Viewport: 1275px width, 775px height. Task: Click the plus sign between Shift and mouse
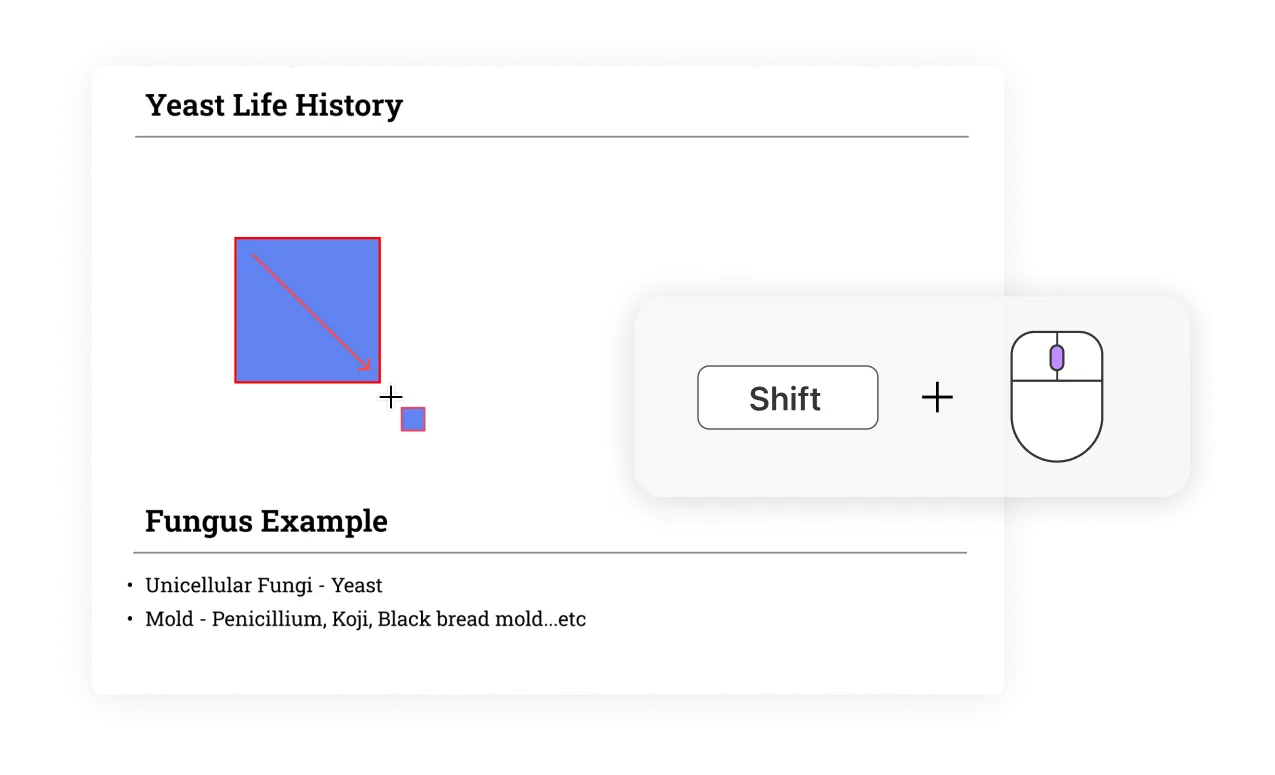click(937, 398)
